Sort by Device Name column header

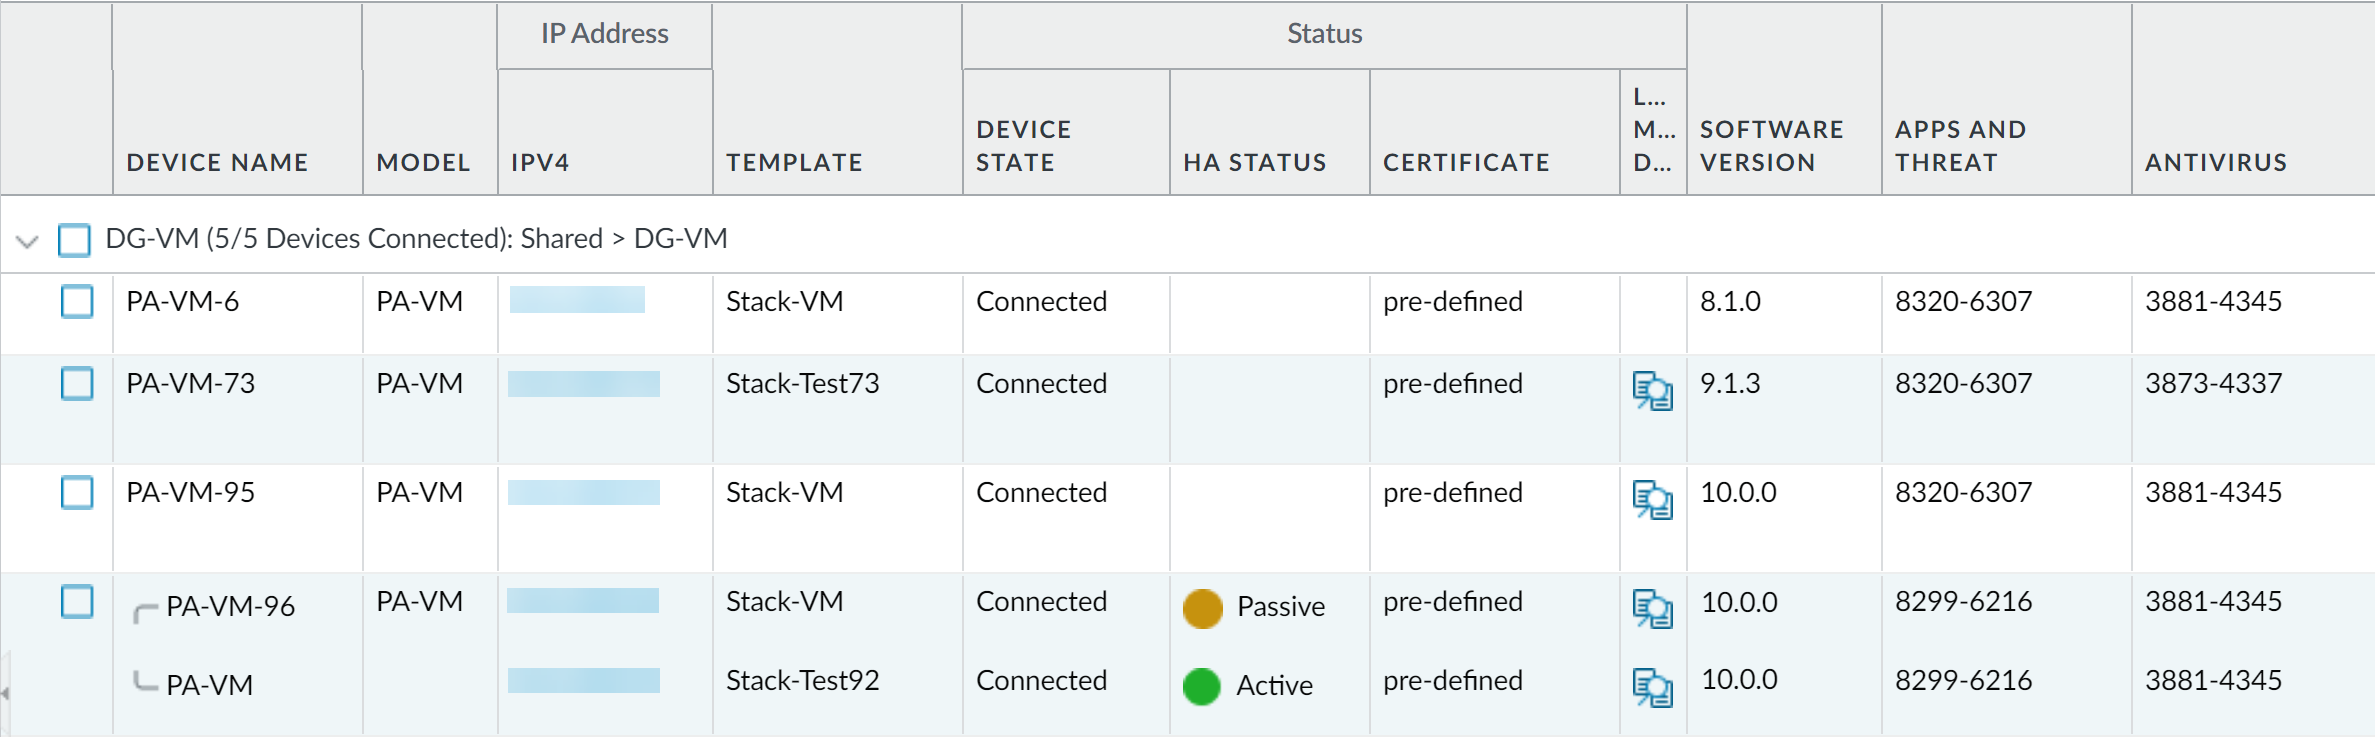(217, 162)
